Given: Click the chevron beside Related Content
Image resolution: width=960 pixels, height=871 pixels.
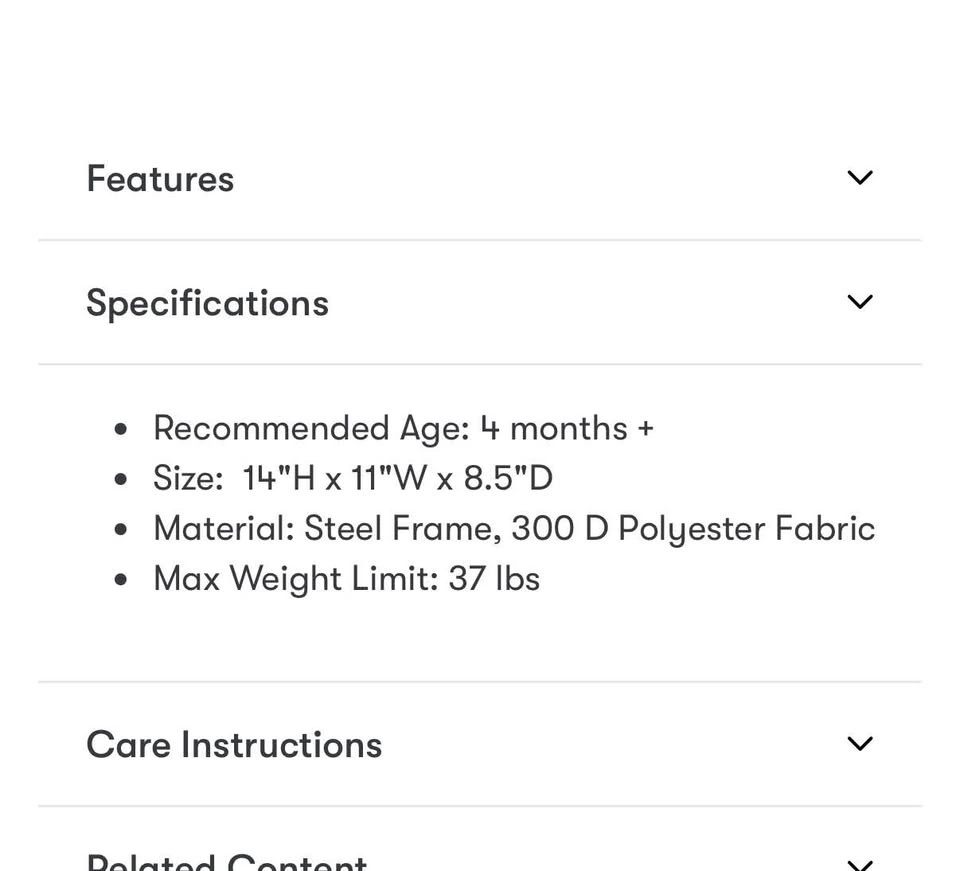Looking at the screenshot, I should tap(860, 864).
